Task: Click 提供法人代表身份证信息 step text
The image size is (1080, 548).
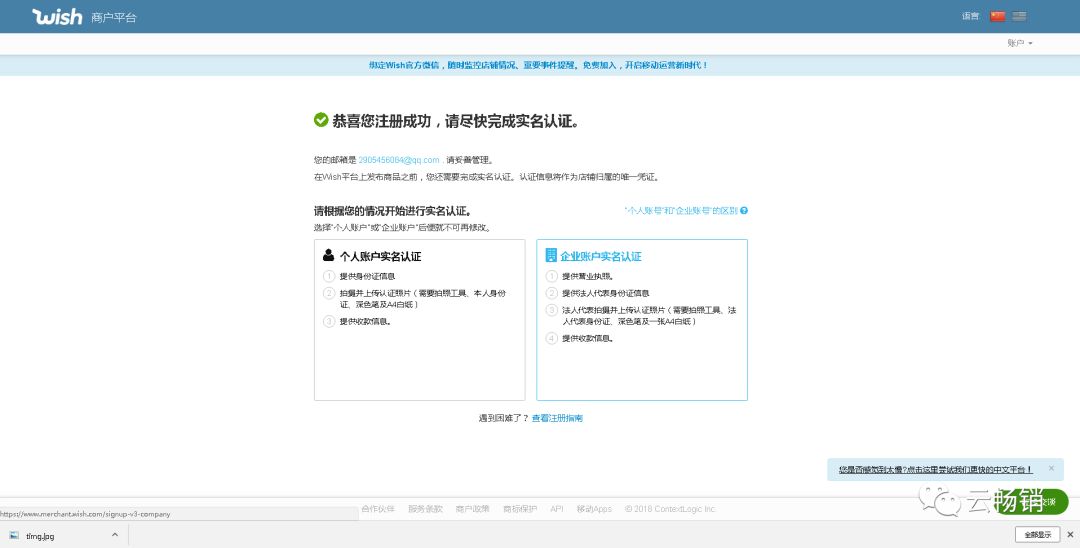Action: point(605,293)
